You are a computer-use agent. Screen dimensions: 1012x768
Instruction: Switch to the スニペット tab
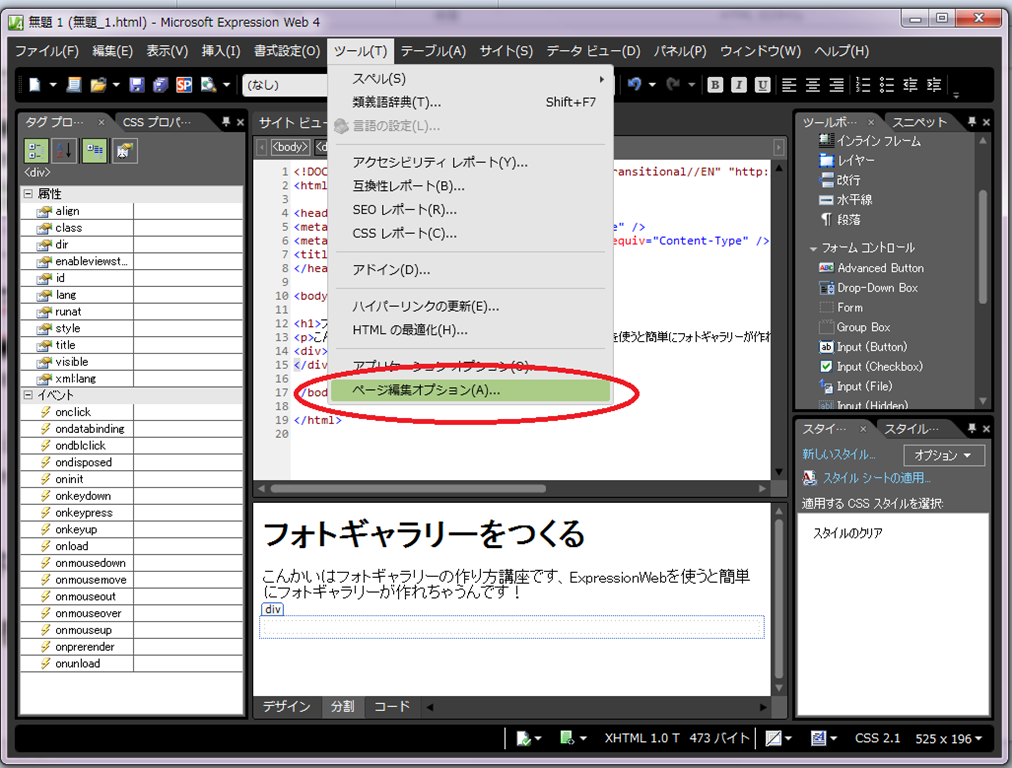[x=919, y=122]
